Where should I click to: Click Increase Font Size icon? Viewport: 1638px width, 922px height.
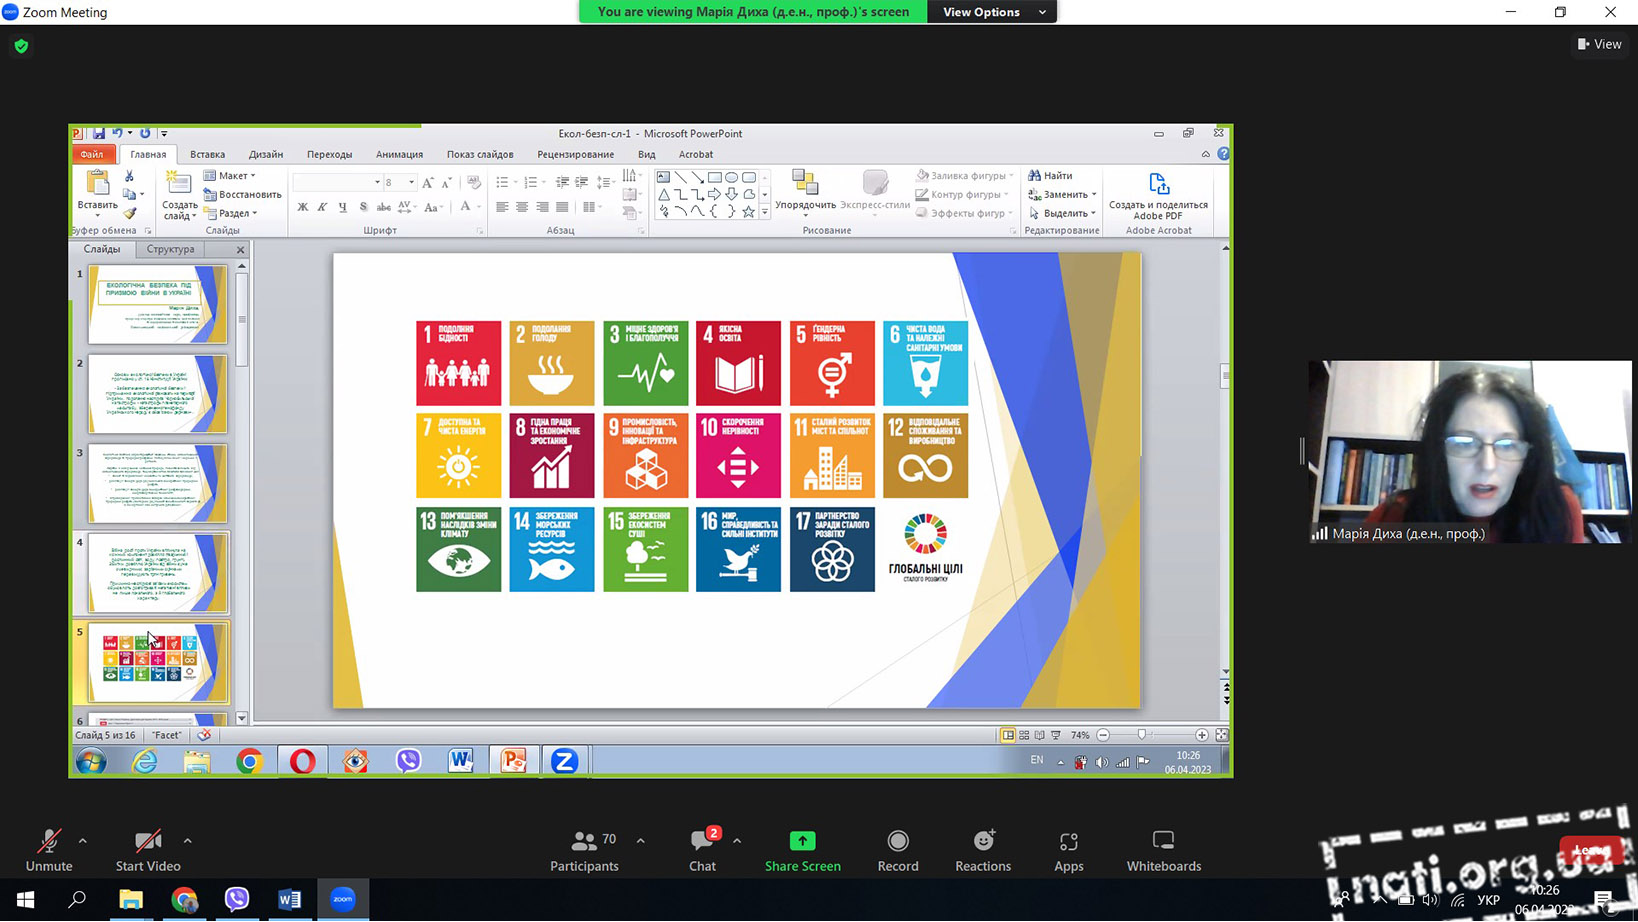[428, 182]
